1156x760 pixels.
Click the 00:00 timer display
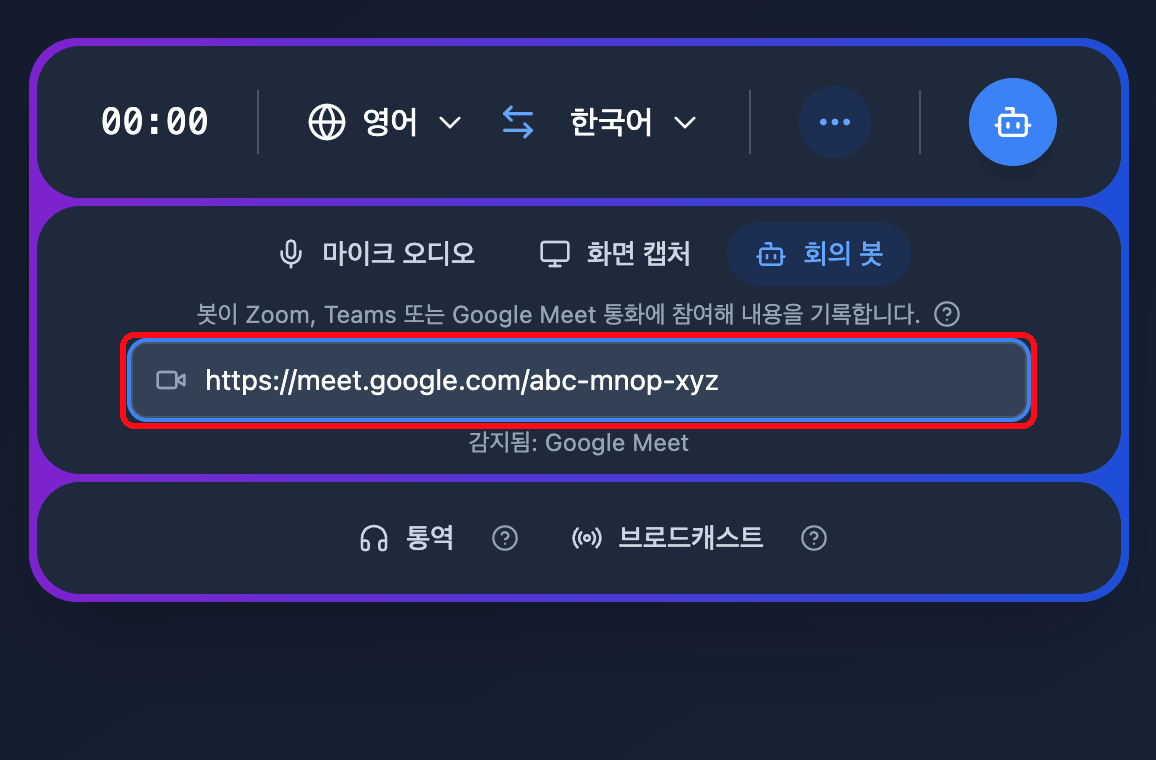[155, 122]
